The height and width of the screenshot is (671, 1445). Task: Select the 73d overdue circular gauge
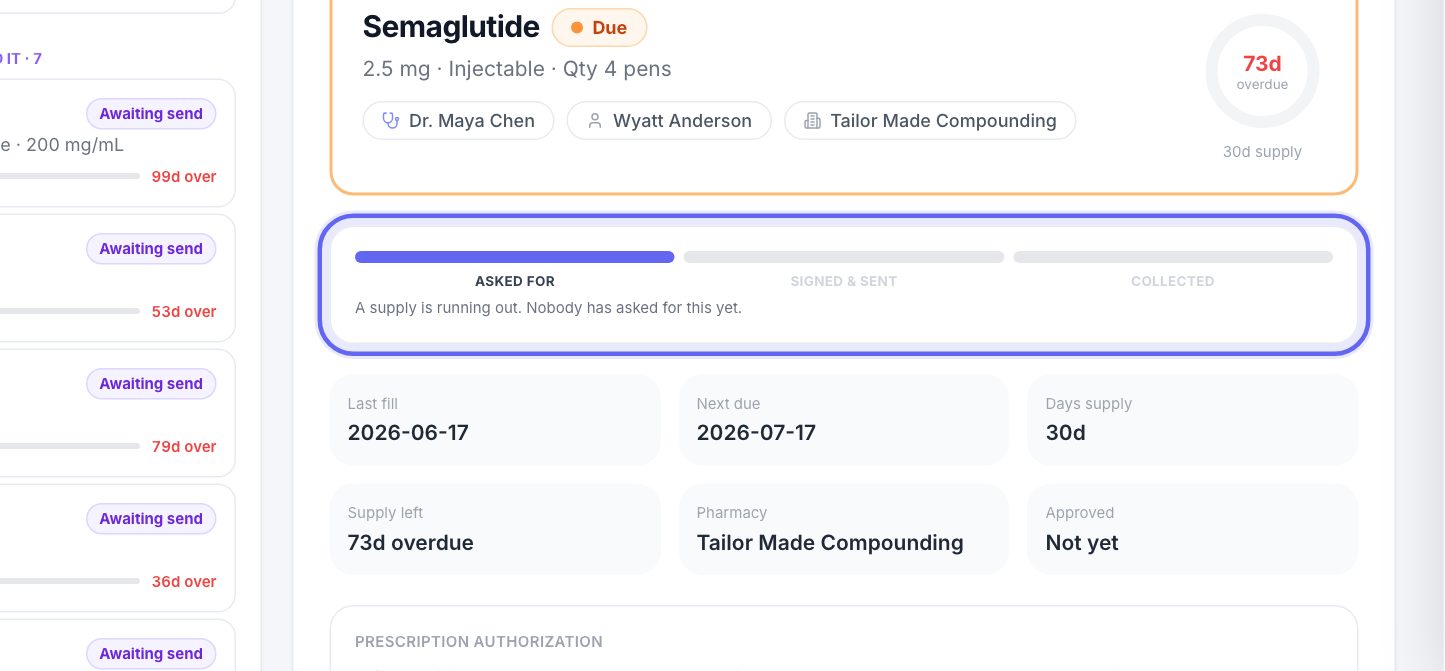(x=1262, y=71)
